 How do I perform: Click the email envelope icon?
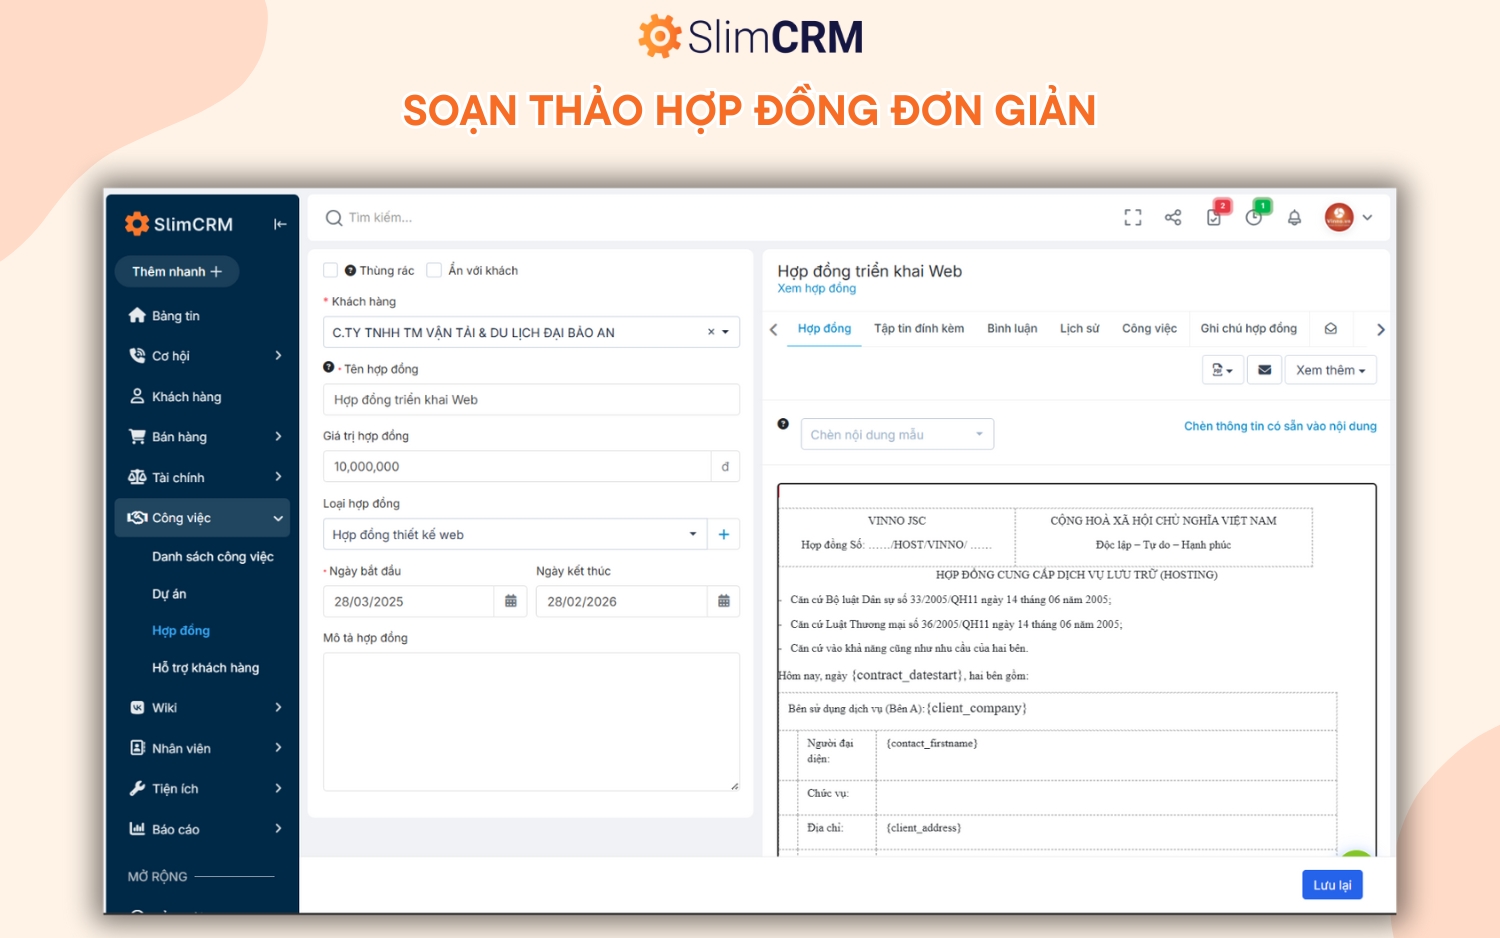pyautogui.click(x=1264, y=369)
